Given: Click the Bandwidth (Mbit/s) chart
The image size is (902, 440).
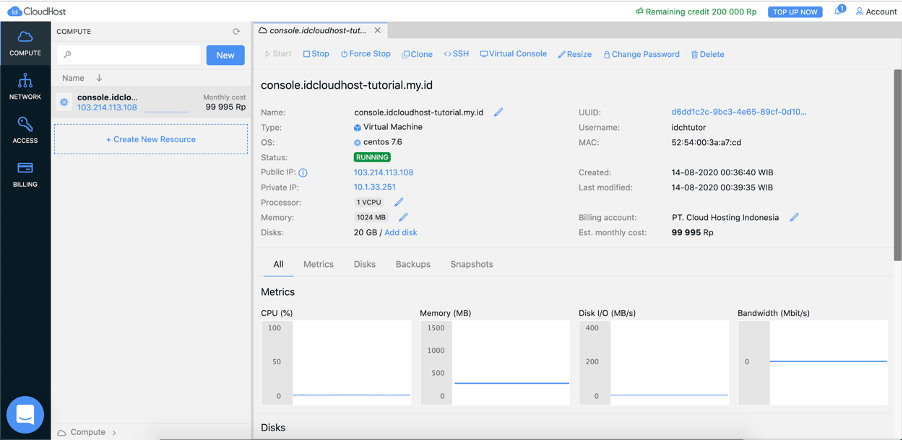Looking at the screenshot, I should 813,362.
